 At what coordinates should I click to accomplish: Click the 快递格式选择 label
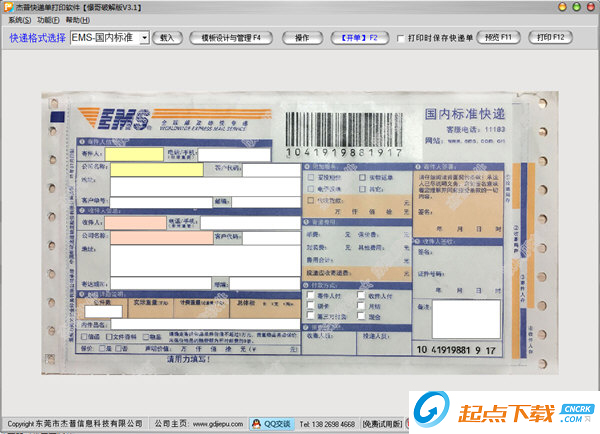38,38
